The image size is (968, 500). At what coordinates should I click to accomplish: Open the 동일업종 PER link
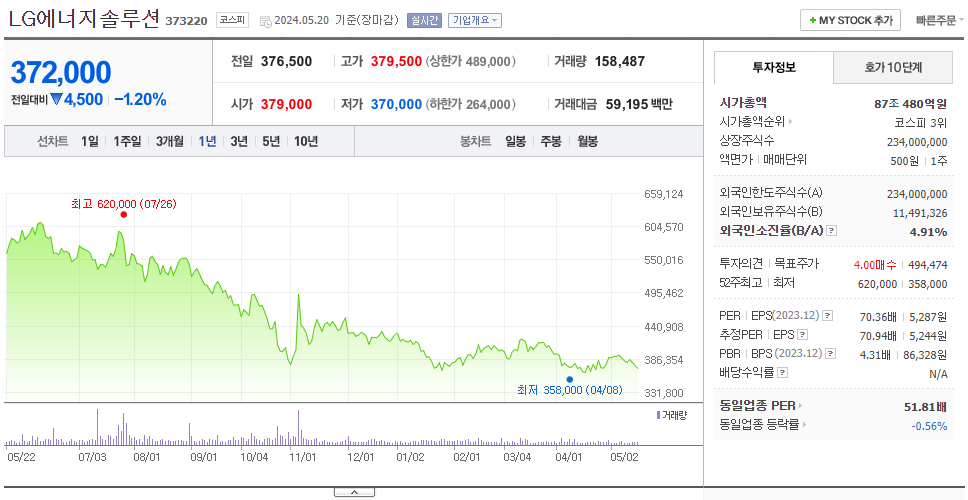[x=757, y=406]
